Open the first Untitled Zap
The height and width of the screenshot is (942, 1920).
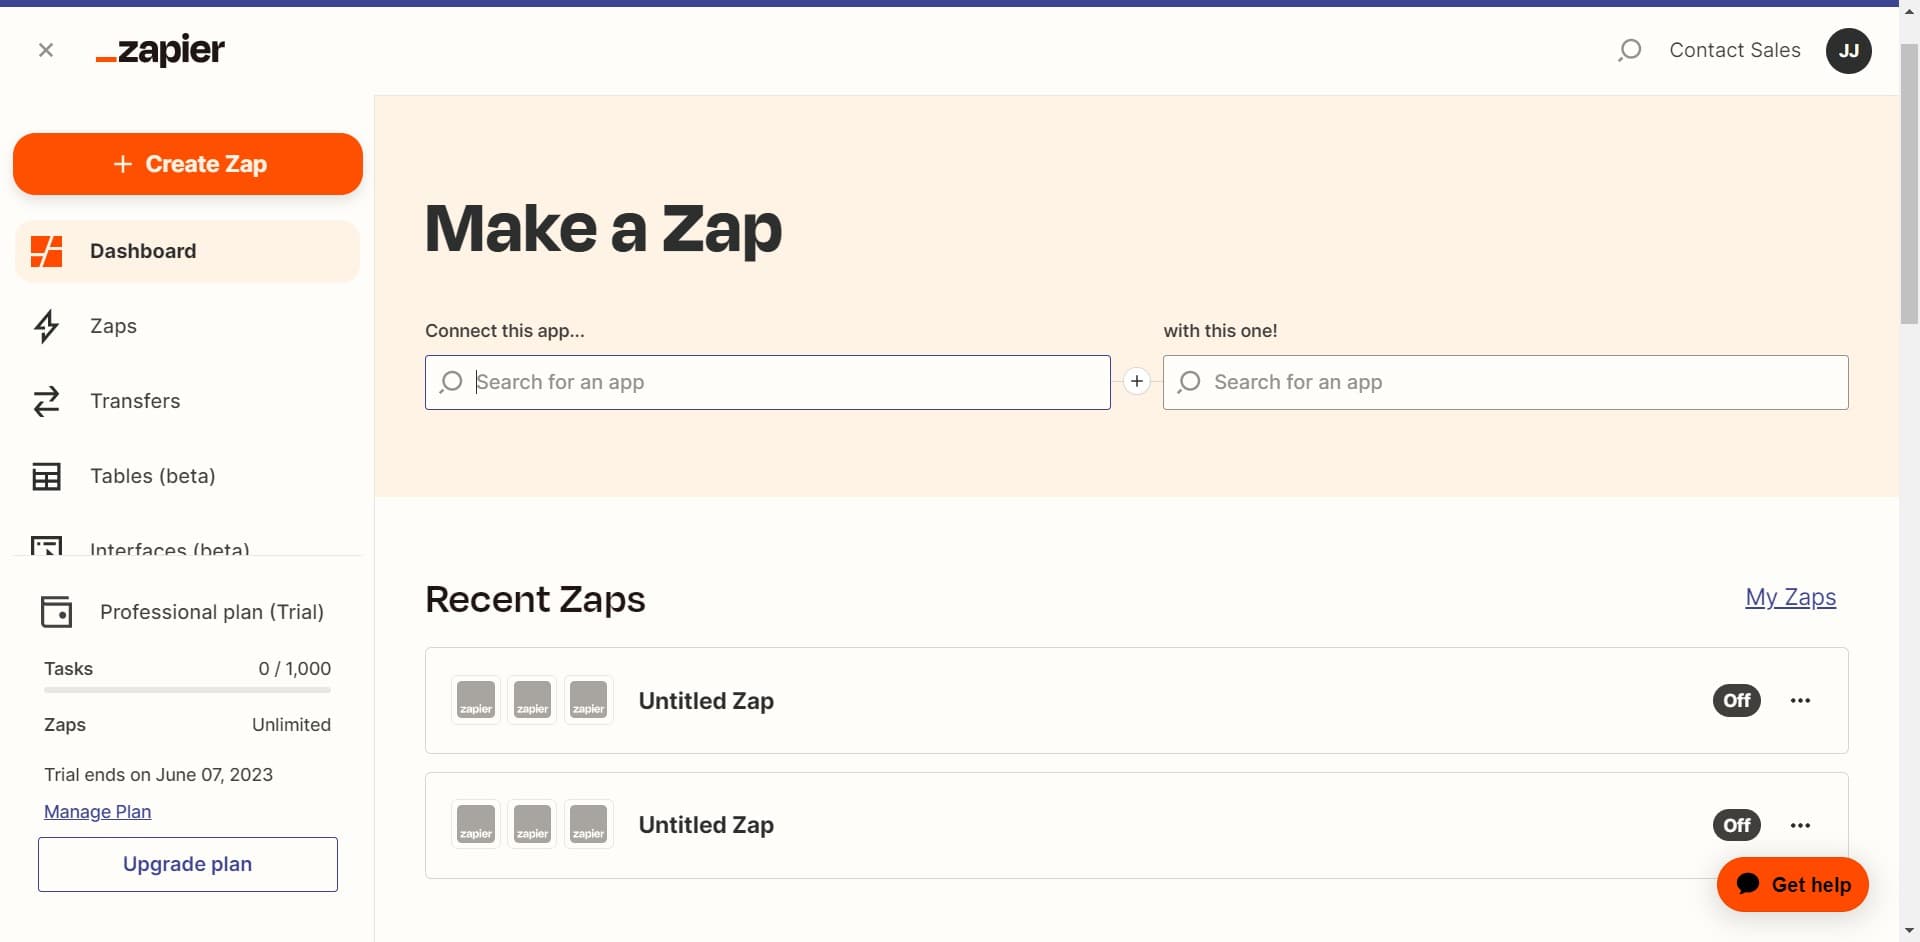pyautogui.click(x=706, y=700)
